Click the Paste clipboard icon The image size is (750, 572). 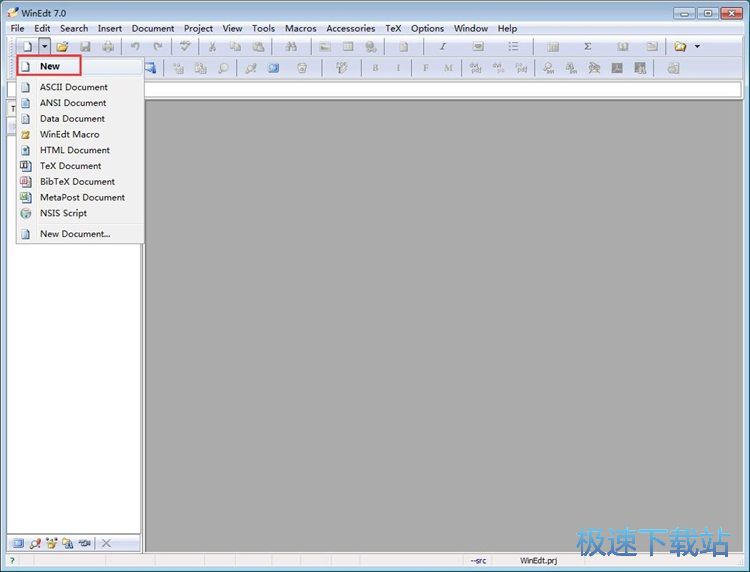tap(258, 46)
